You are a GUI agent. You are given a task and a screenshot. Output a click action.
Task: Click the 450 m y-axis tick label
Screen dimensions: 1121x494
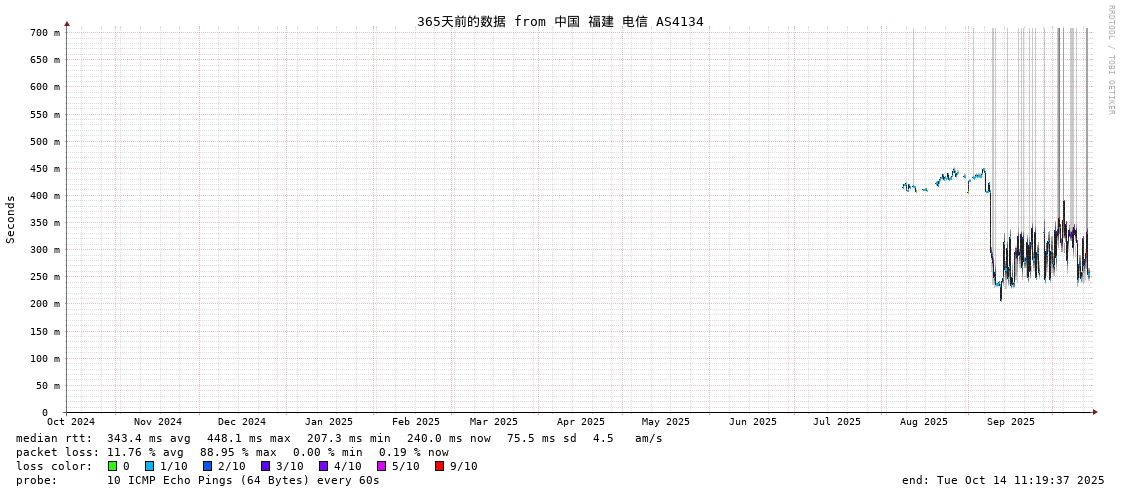point(44,169)
